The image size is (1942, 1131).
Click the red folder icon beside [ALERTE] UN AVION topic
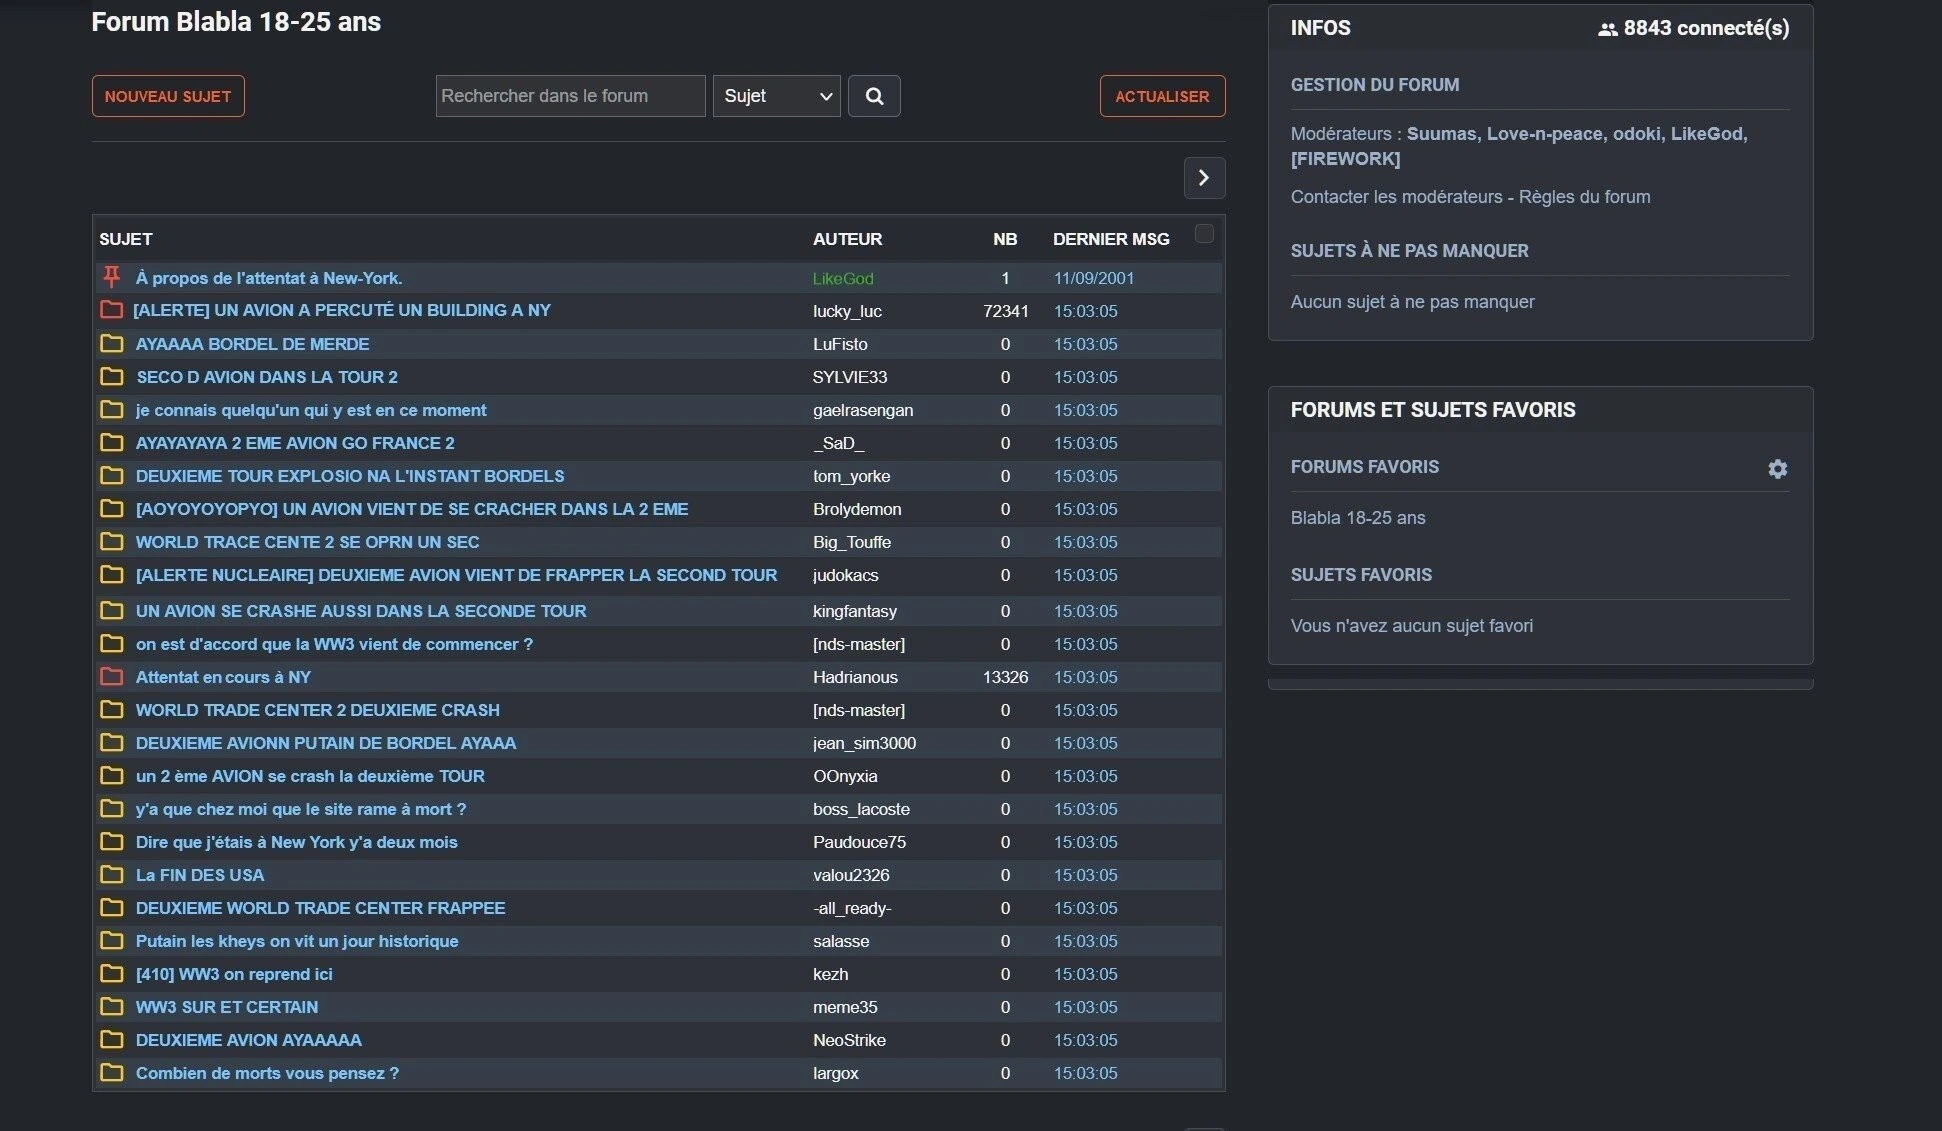111,310
